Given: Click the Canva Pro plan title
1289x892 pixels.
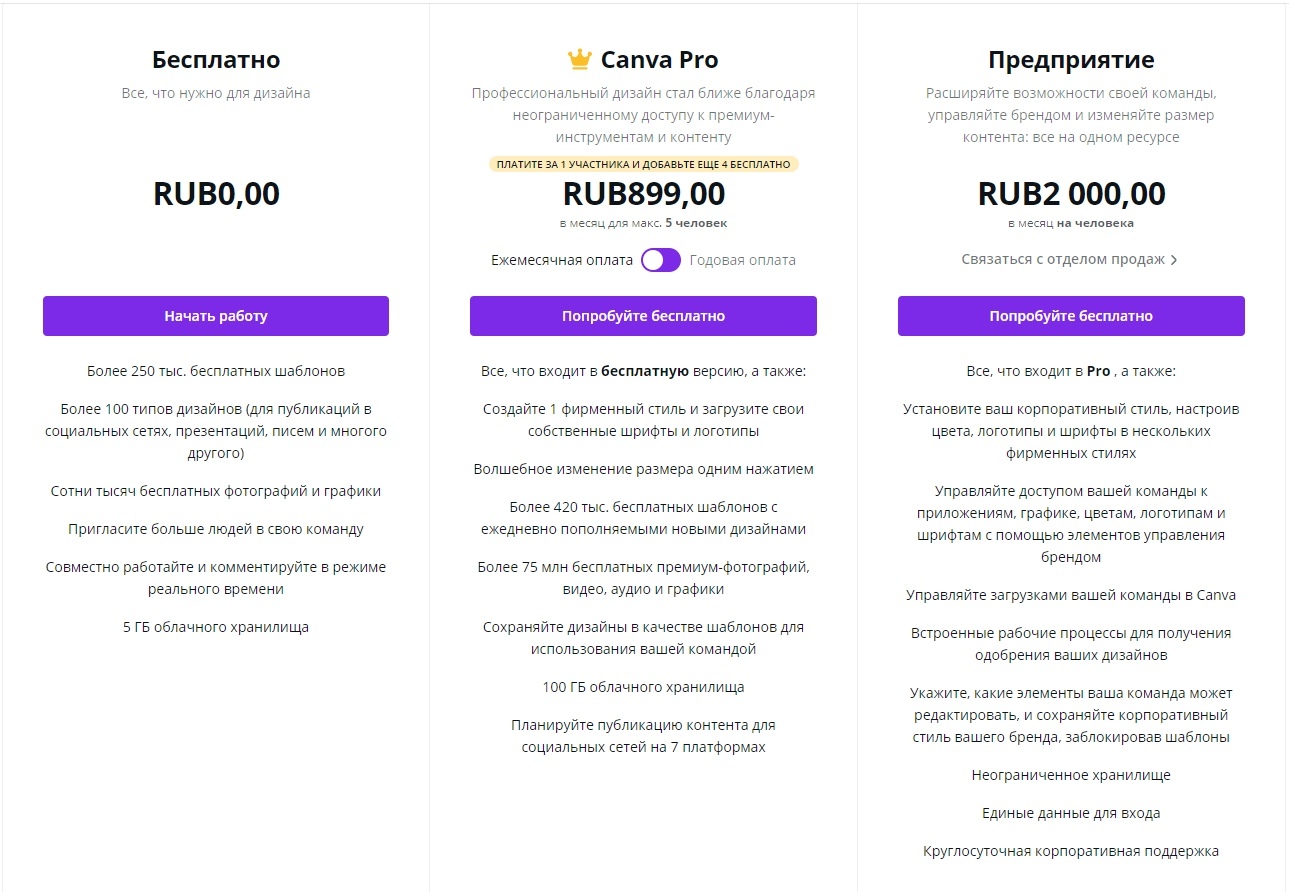Looking at the screenshot, I should 659,60.
